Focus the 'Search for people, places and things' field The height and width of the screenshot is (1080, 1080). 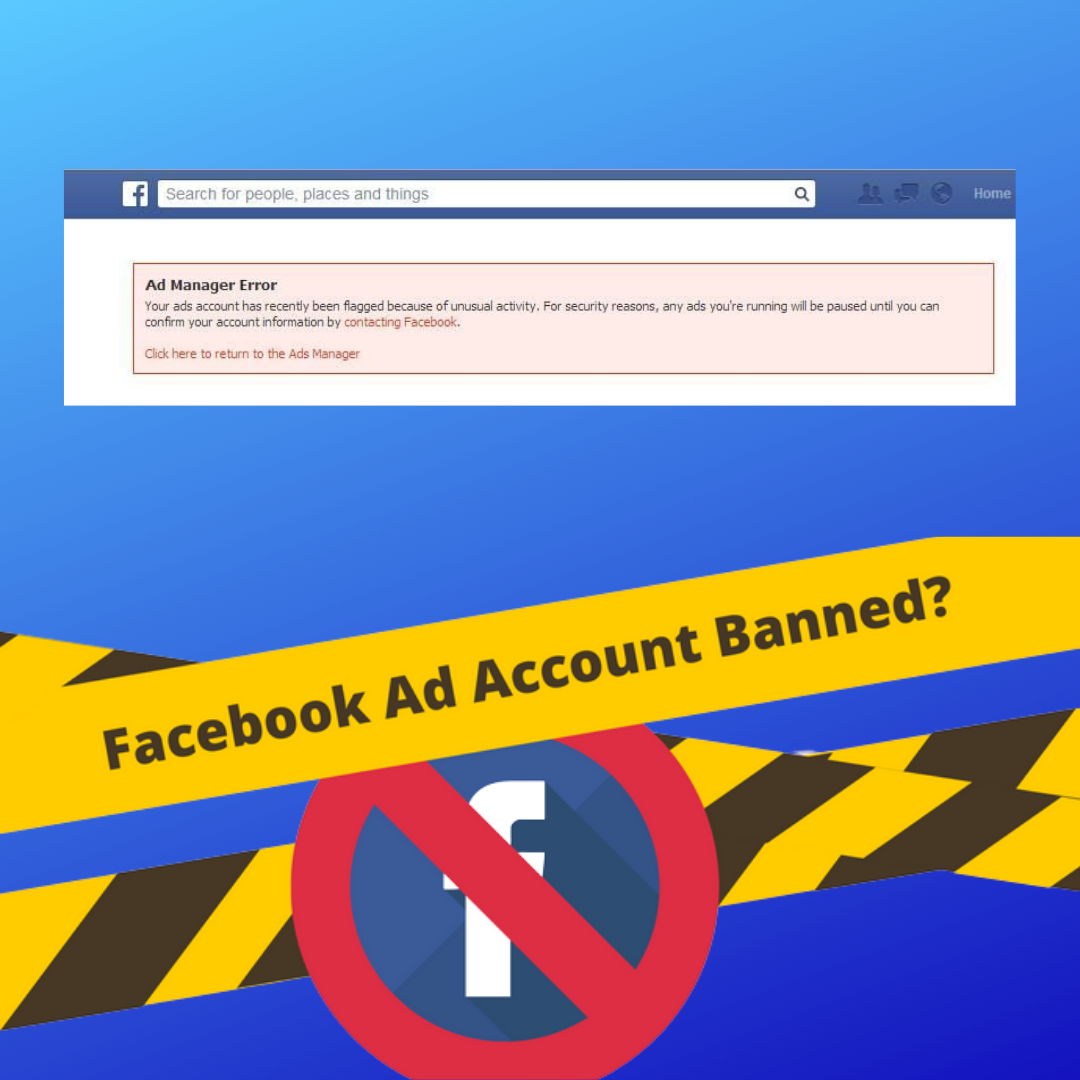(486, 194)
